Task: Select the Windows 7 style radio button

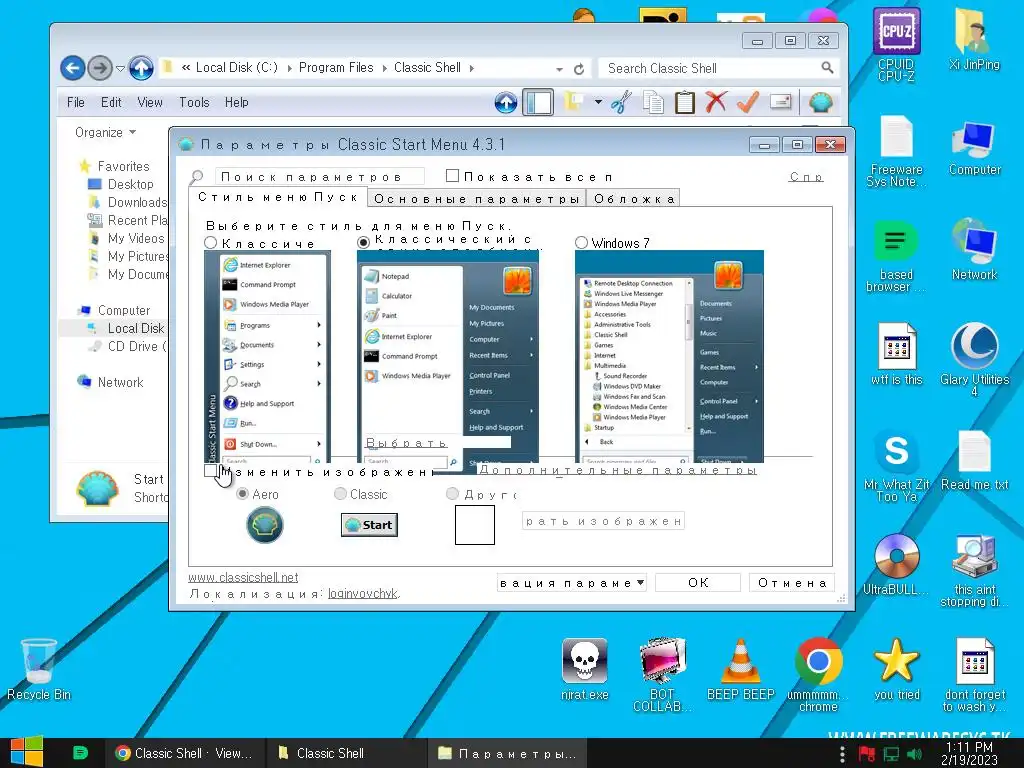Action: pos(581,243)
